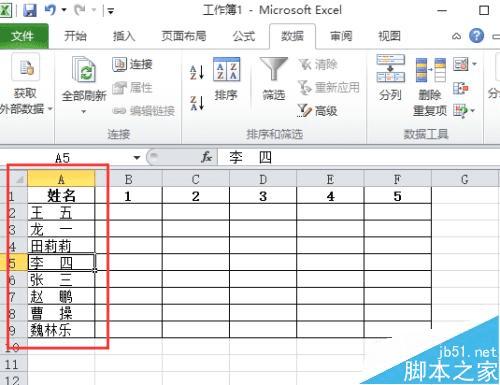Expand the 全部刷新 dropdown arrow
The image size is (500, 385).
[84, 111]
